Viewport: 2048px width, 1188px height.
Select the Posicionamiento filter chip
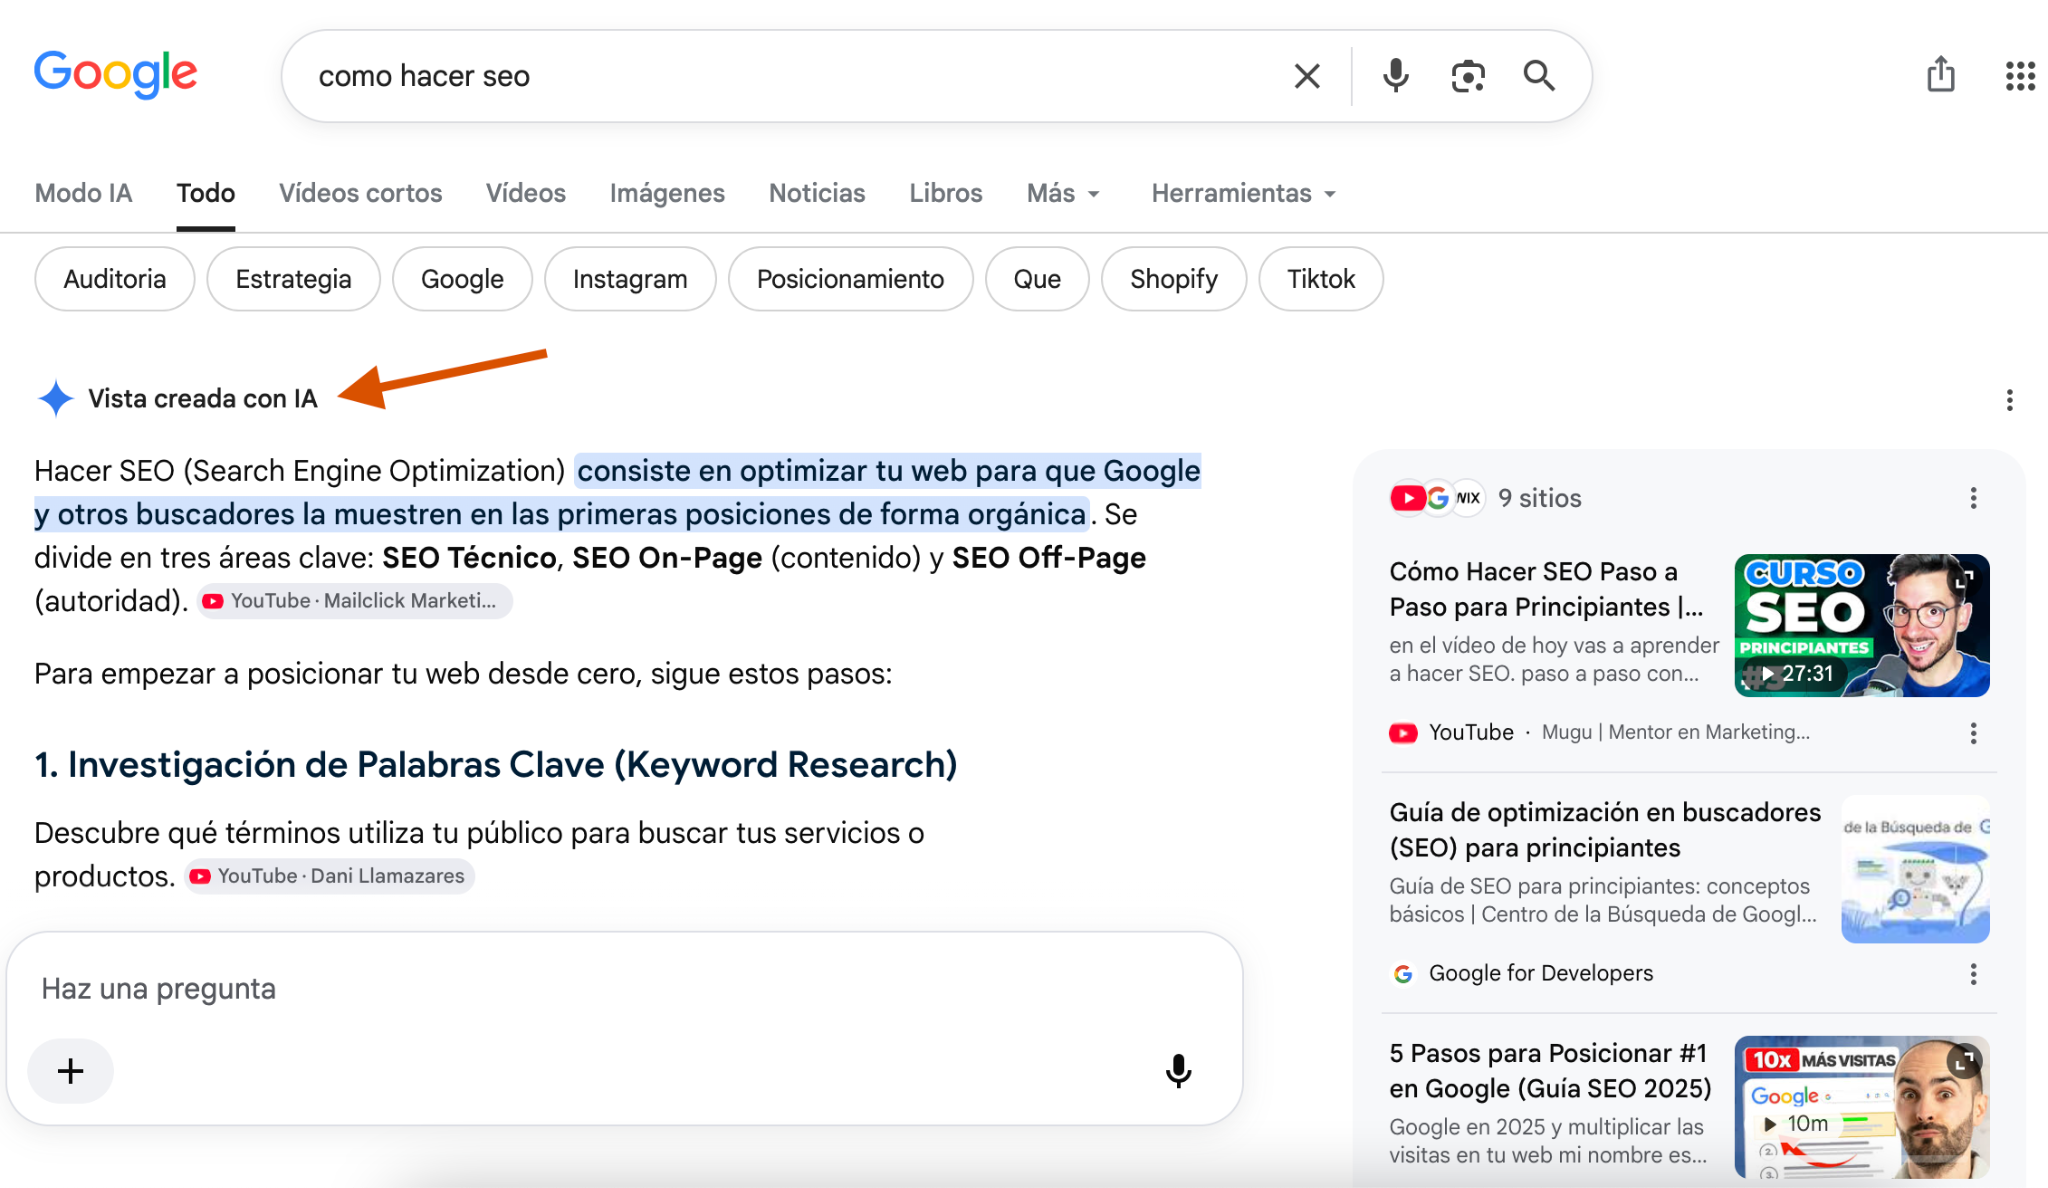click(x=850, y=279)
